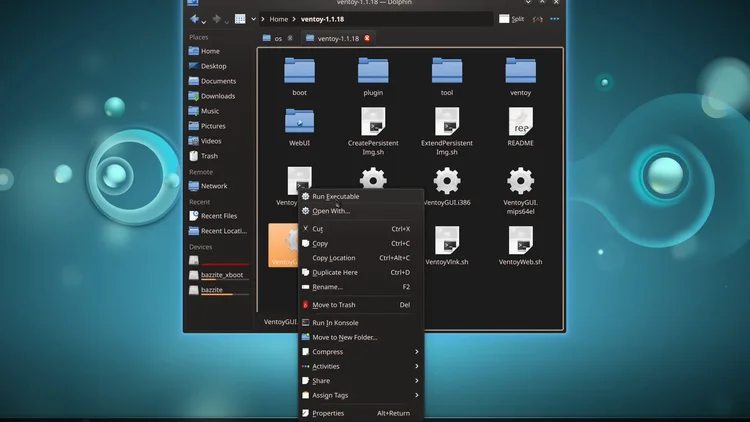
Task: Select VentoyWeb.sh script file
Action: 520,245
